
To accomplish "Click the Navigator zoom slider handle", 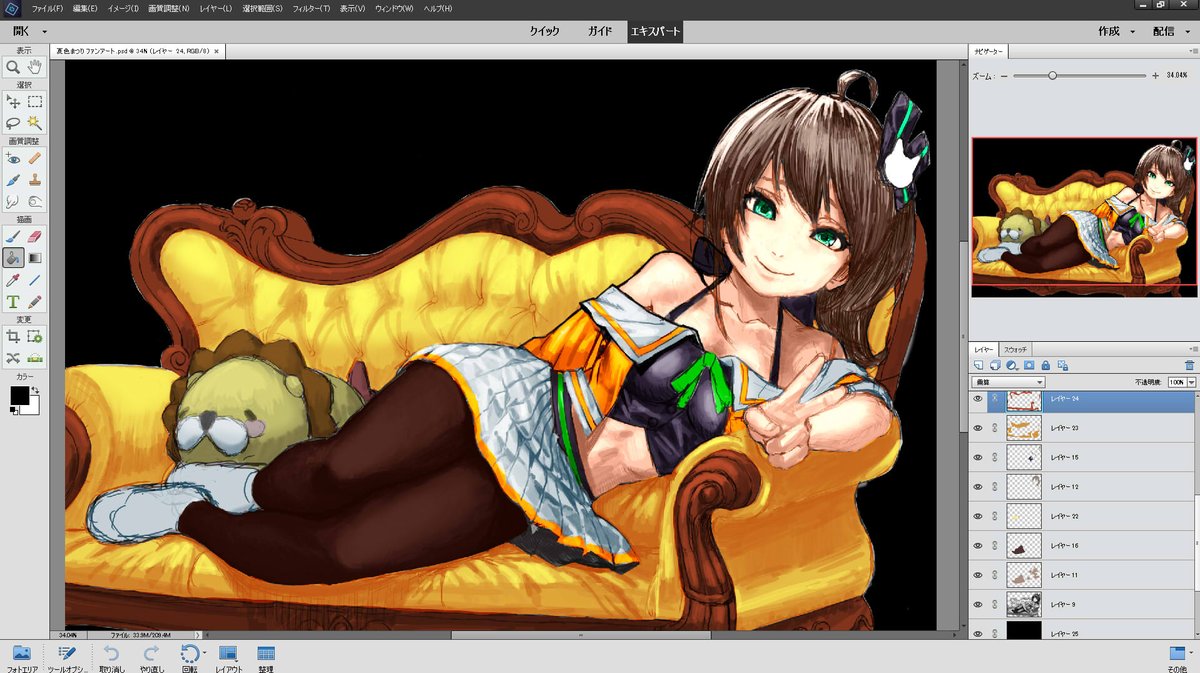I will click(x=1052, y=75).
